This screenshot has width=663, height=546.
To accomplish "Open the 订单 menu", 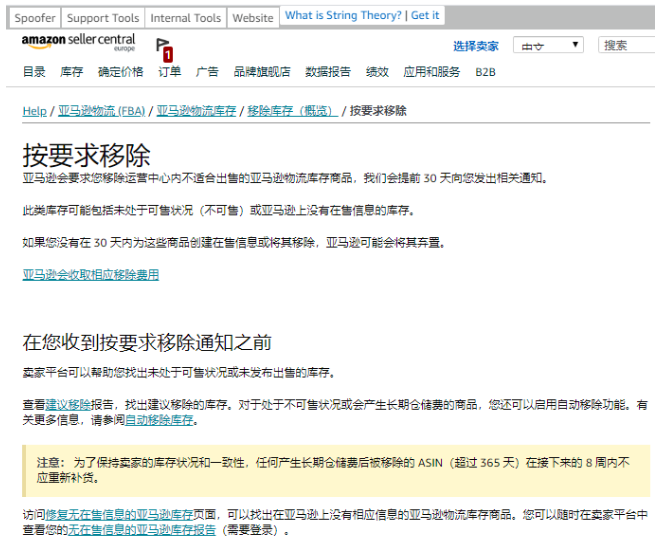I will (x=170, y=72).
